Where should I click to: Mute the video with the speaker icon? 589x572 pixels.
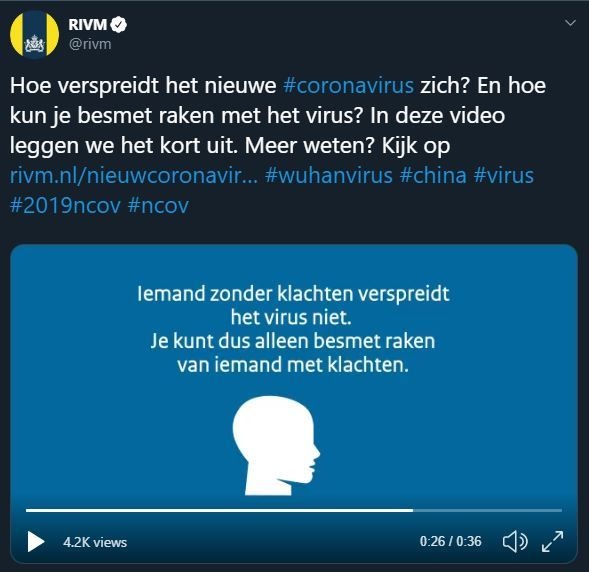[515, 542]
